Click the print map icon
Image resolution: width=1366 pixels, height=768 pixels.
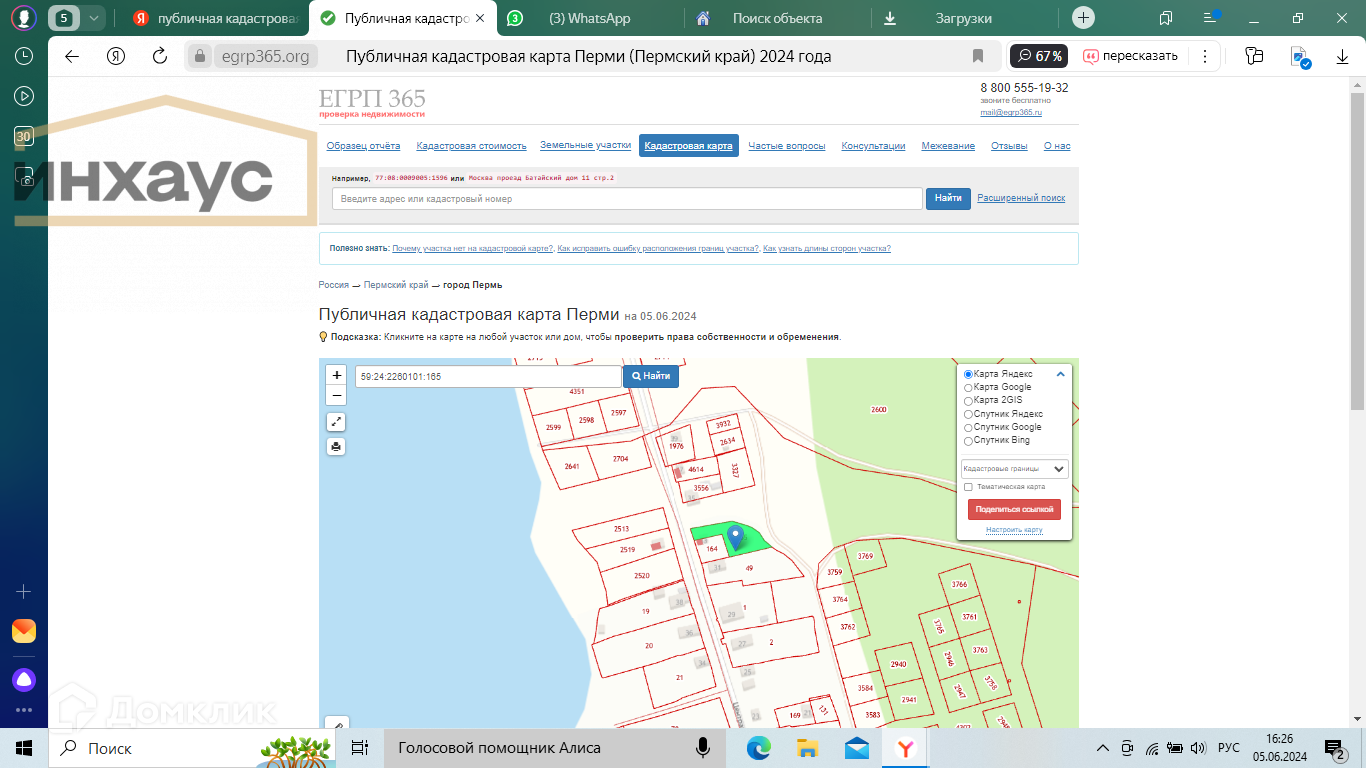click(337, 447)
